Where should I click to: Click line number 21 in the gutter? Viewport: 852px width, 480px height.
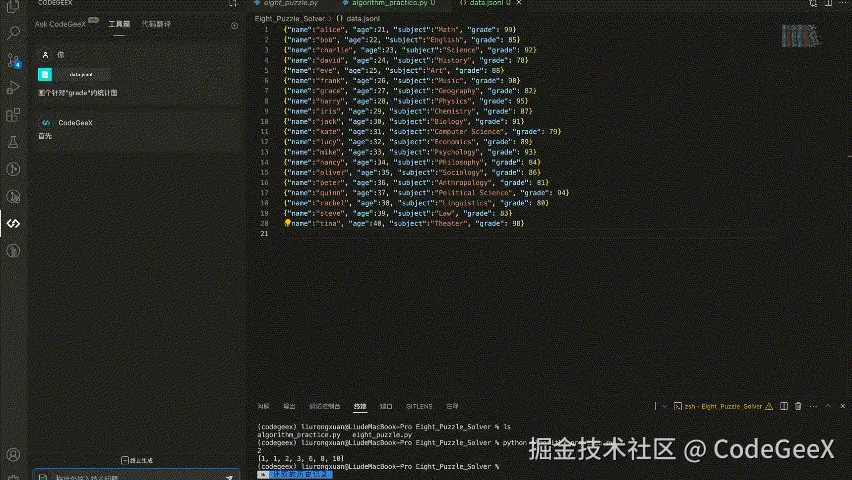point(264,234)
